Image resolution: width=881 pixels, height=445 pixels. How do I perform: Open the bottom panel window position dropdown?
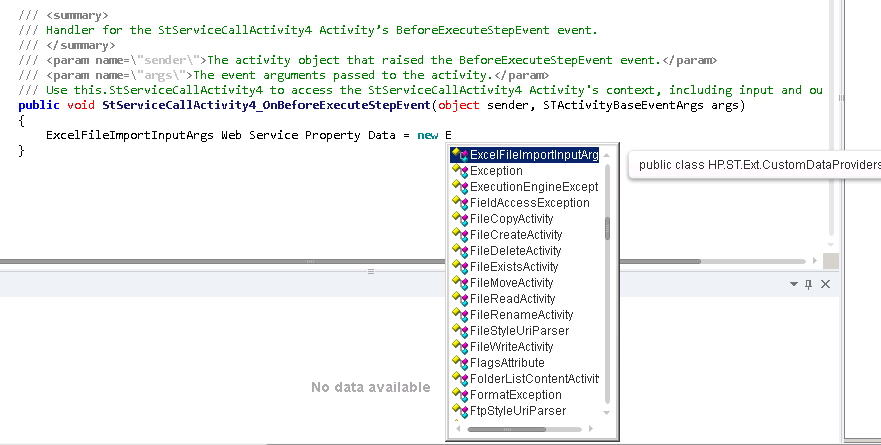[x=792, y=285]
